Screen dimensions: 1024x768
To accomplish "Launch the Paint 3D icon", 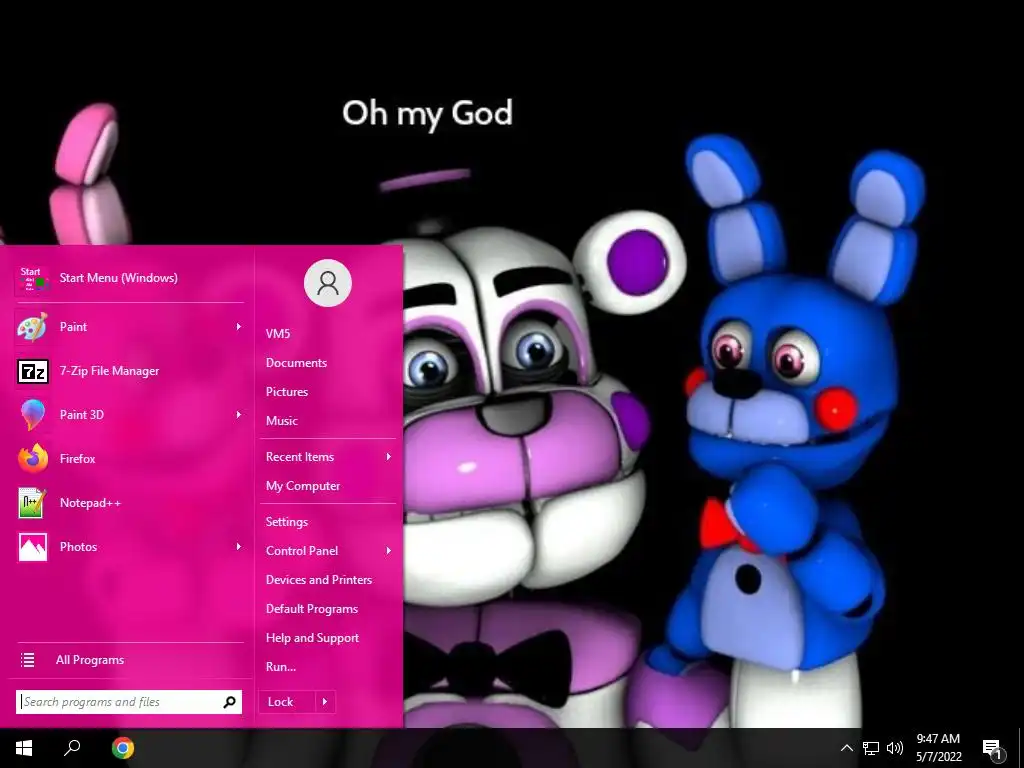I will point(33,415).
